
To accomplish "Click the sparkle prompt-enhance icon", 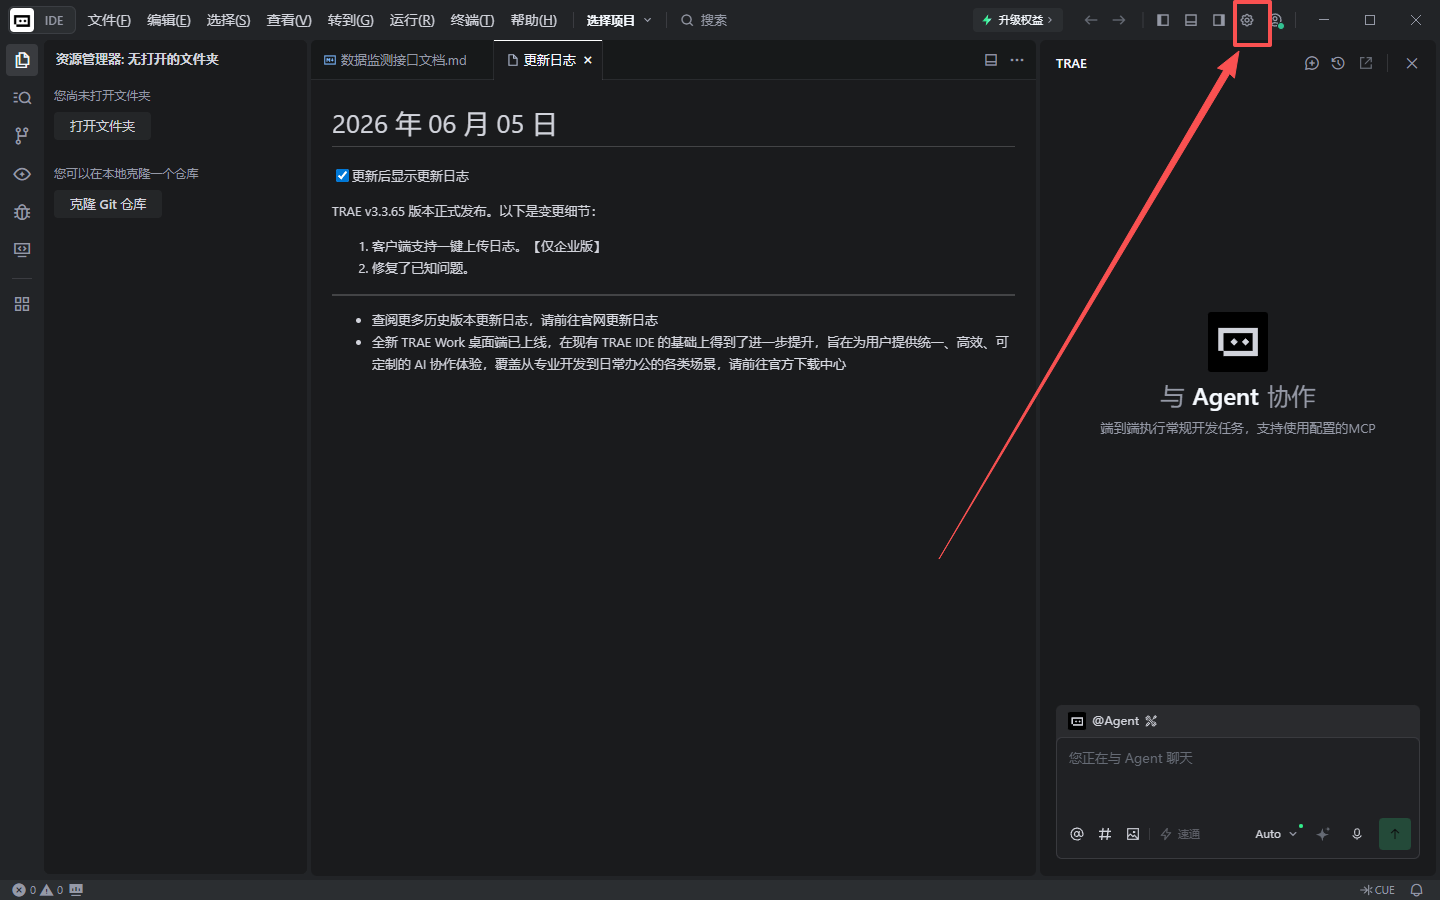I will 1323,834.
